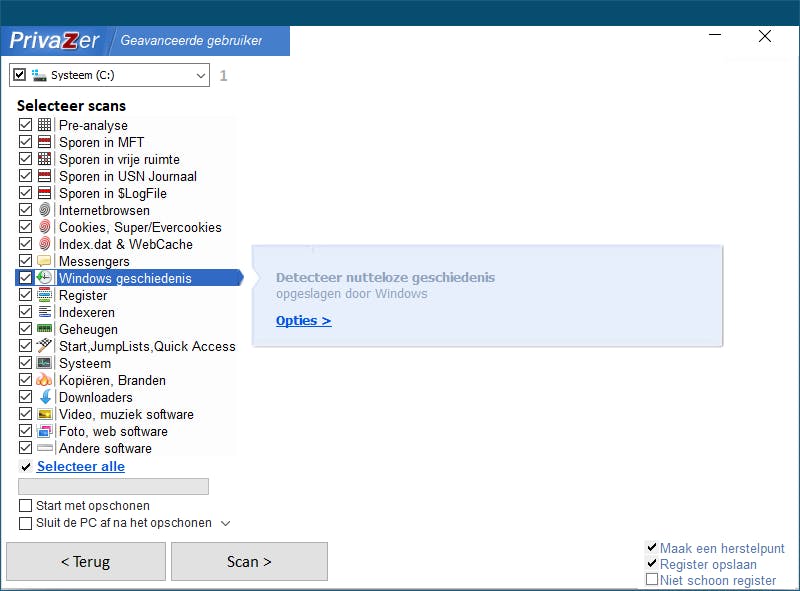Enable Start met opschonen checkbox
Image resolution: width=800 pixels, height=591 pixels.
click(25, 506)
